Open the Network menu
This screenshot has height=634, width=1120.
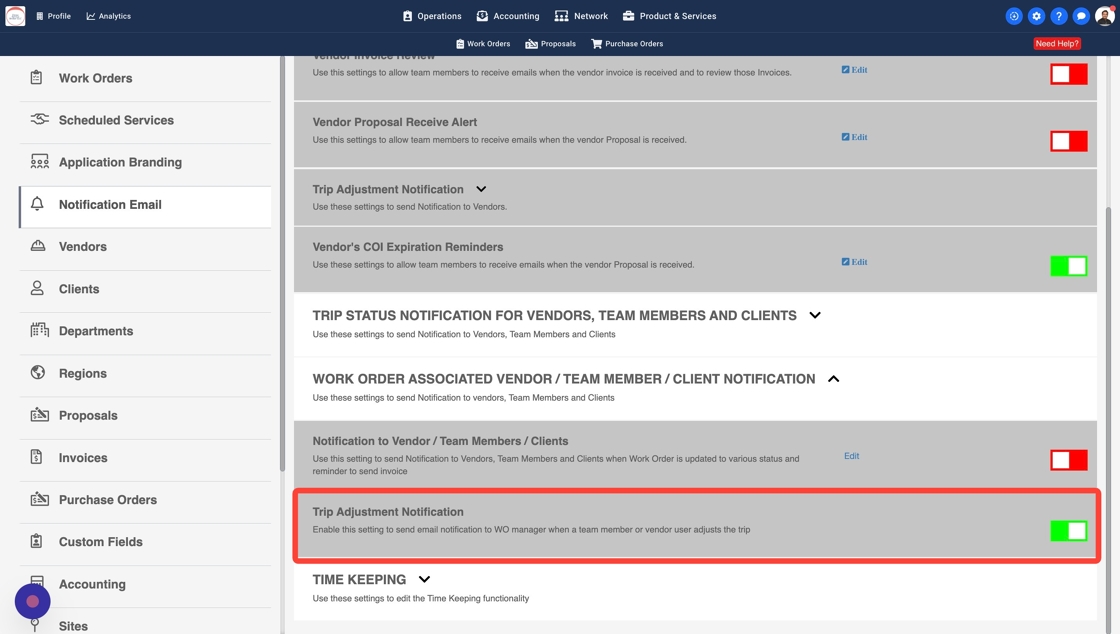581,16
